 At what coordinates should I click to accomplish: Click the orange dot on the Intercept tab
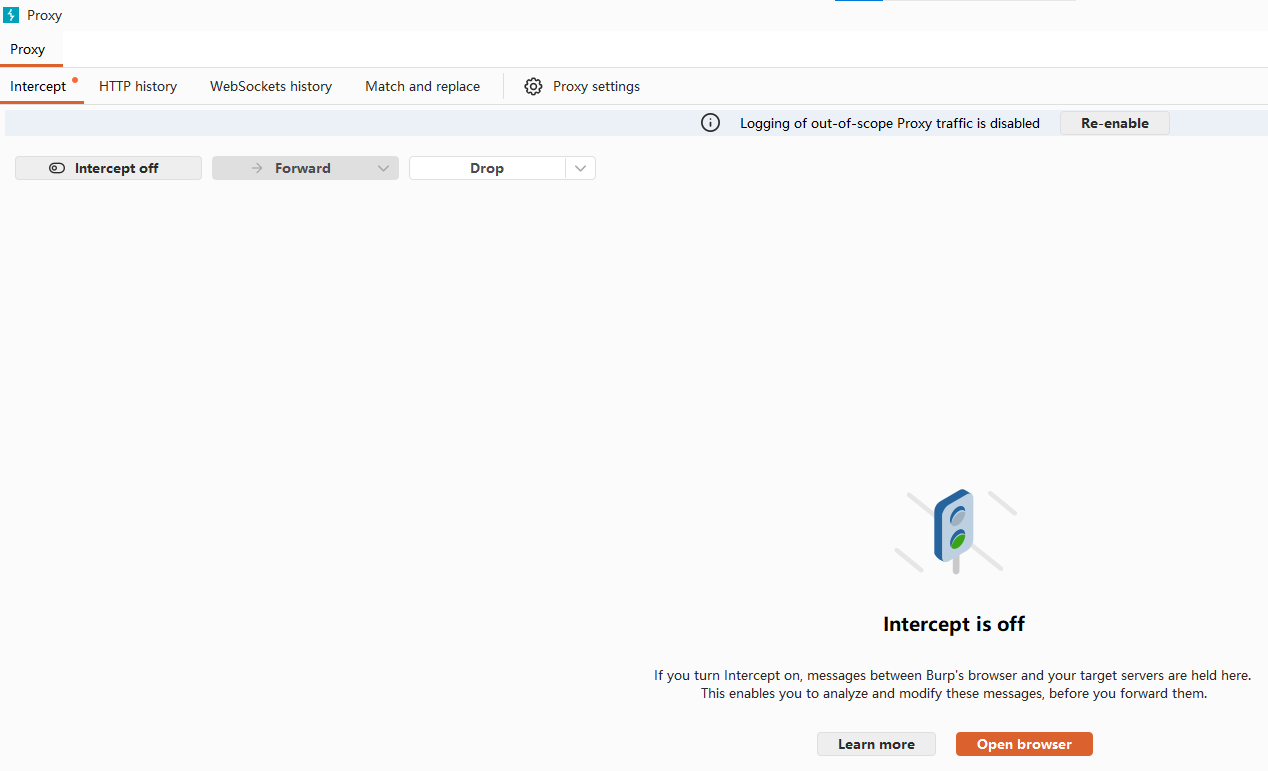pos(75,79)
